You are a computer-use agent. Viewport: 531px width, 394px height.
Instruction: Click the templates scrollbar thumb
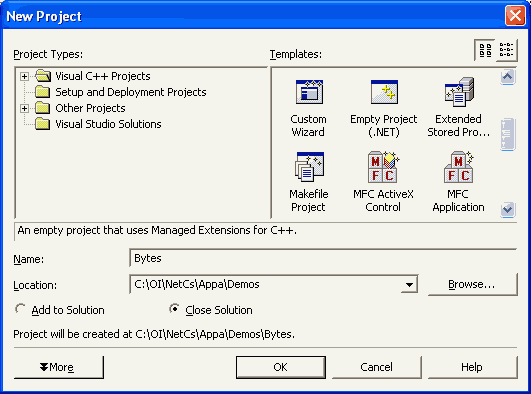coord(508,134)
